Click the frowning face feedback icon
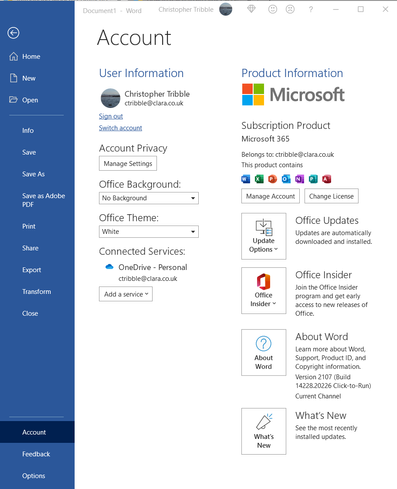 [290, 9]
